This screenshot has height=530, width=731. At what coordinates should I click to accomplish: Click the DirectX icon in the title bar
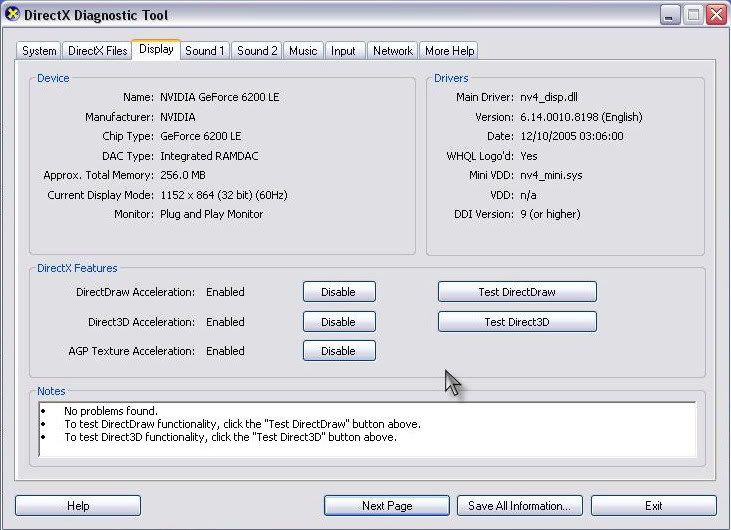tap(13, 15)
